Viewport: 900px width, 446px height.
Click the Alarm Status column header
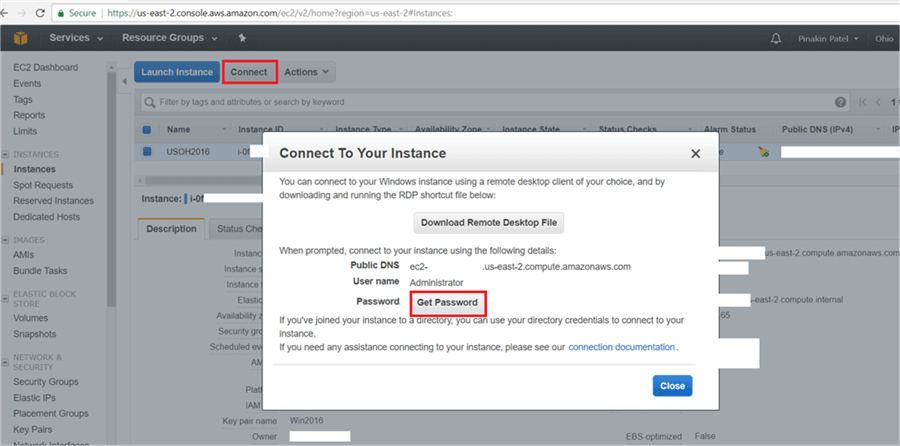pos(730,130)
